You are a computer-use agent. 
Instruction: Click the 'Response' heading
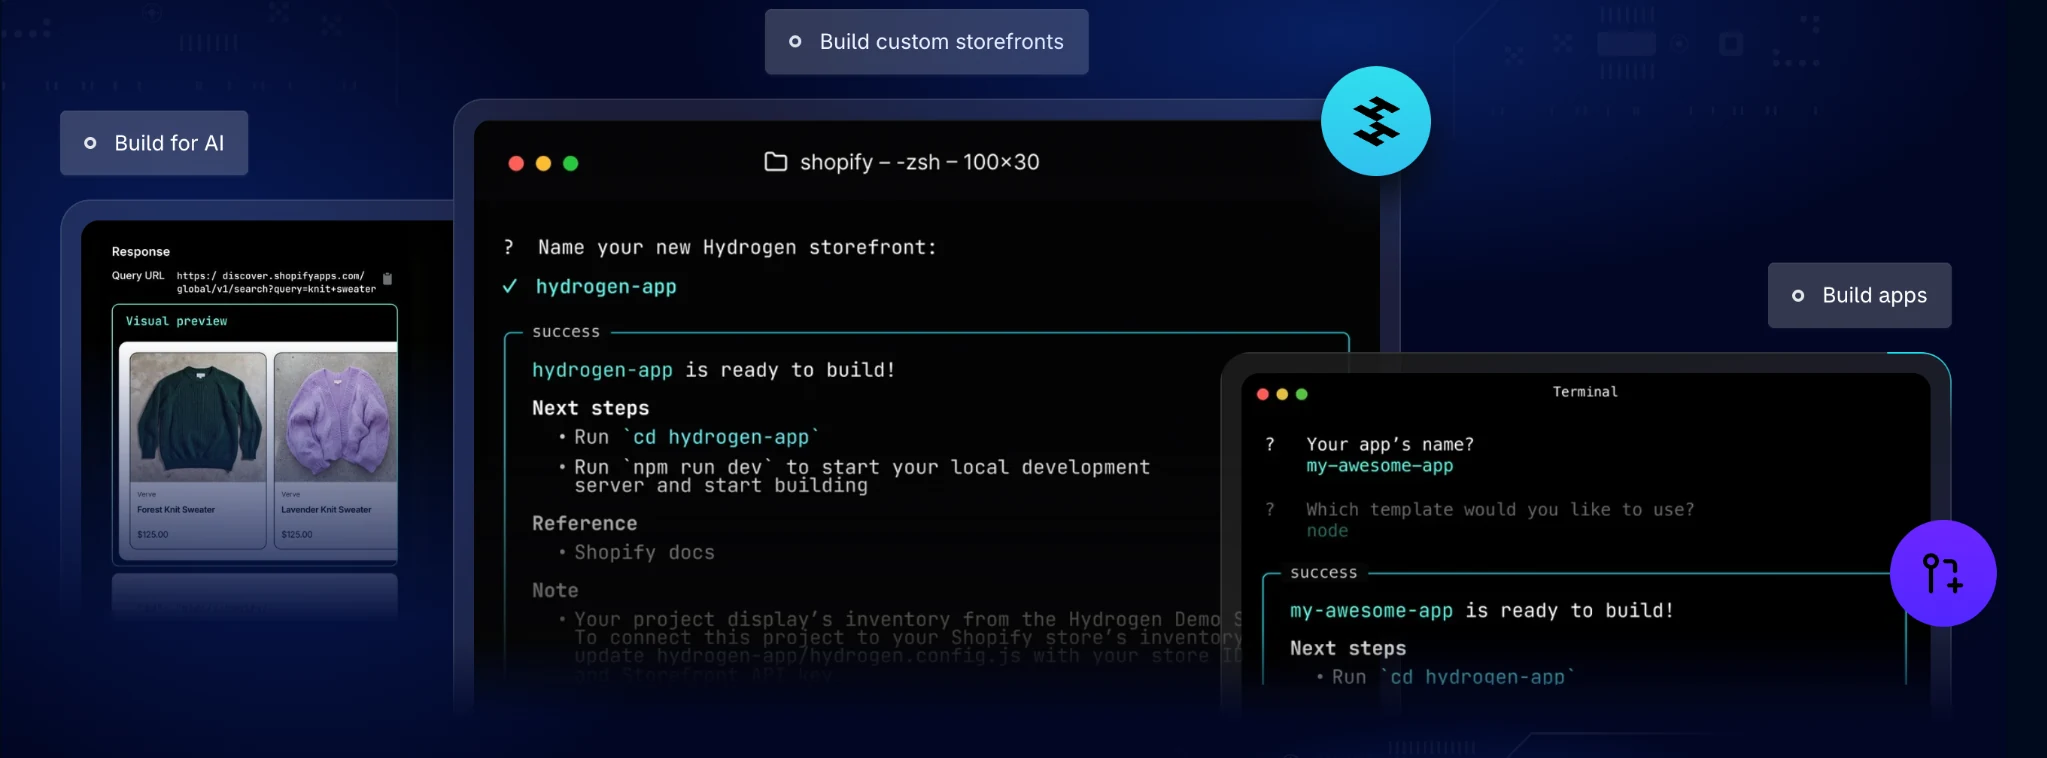point(141,252)
